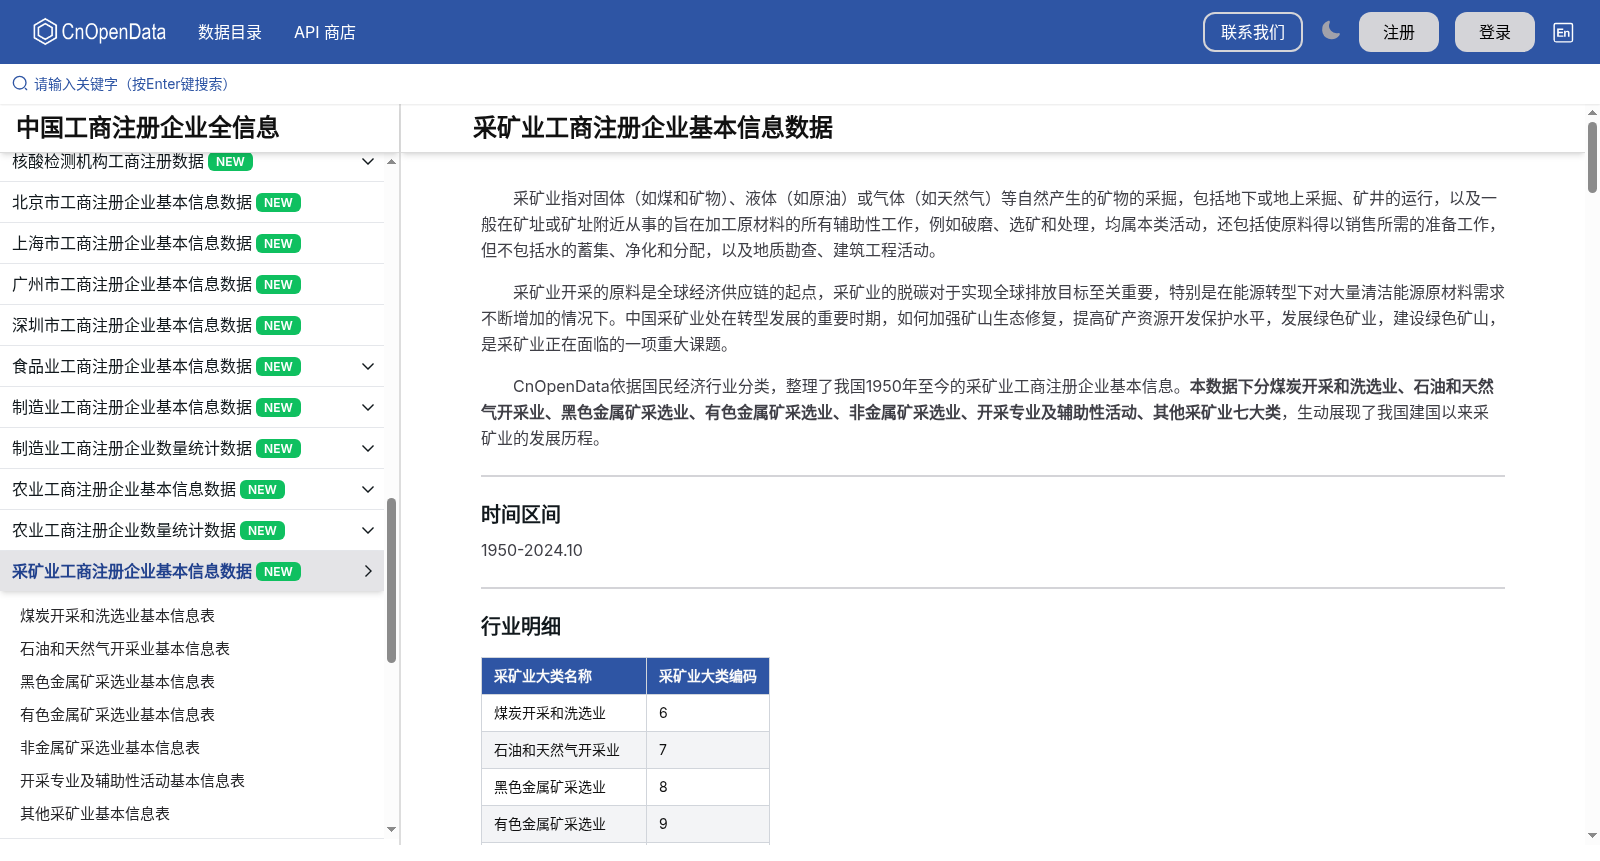The height and width of the screenshot is (861, 1600).
Task: Click the CnOpenData logo
Action: coord(99,32)
